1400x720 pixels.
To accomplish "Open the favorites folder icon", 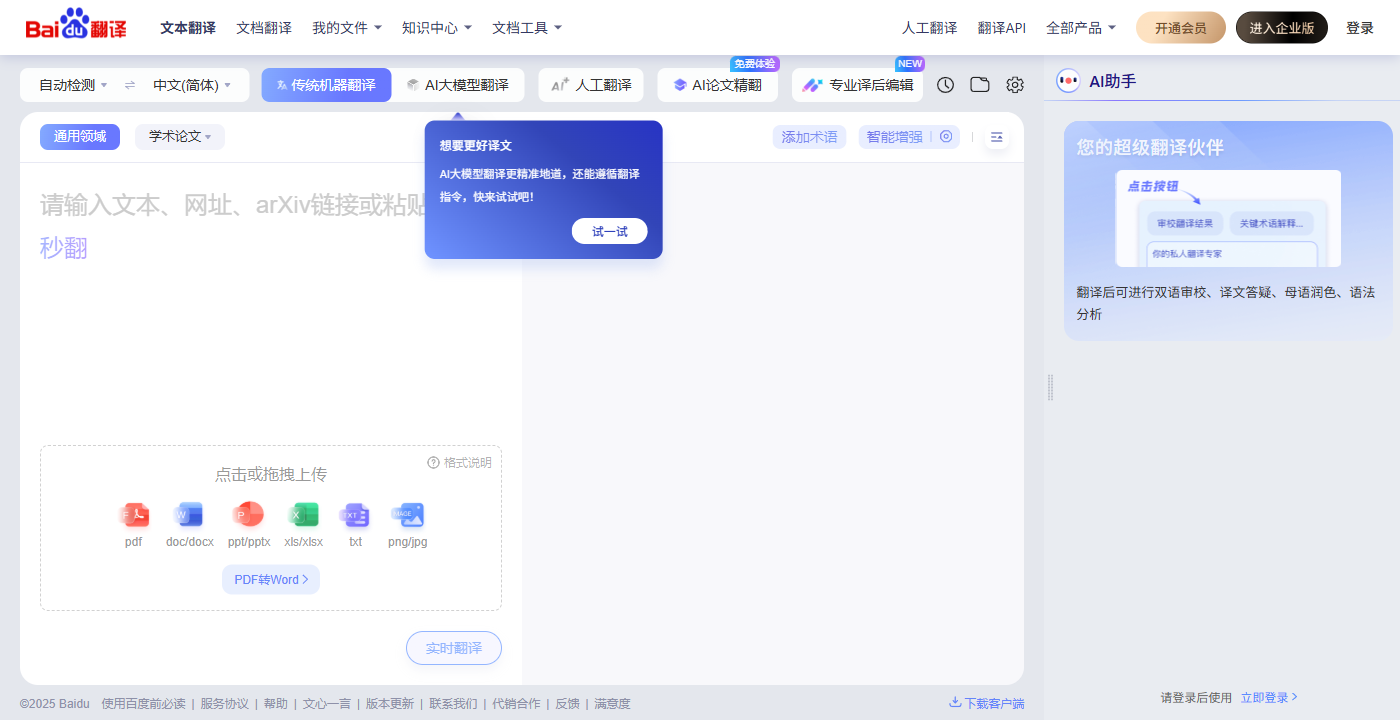I will tap(980, 85).
